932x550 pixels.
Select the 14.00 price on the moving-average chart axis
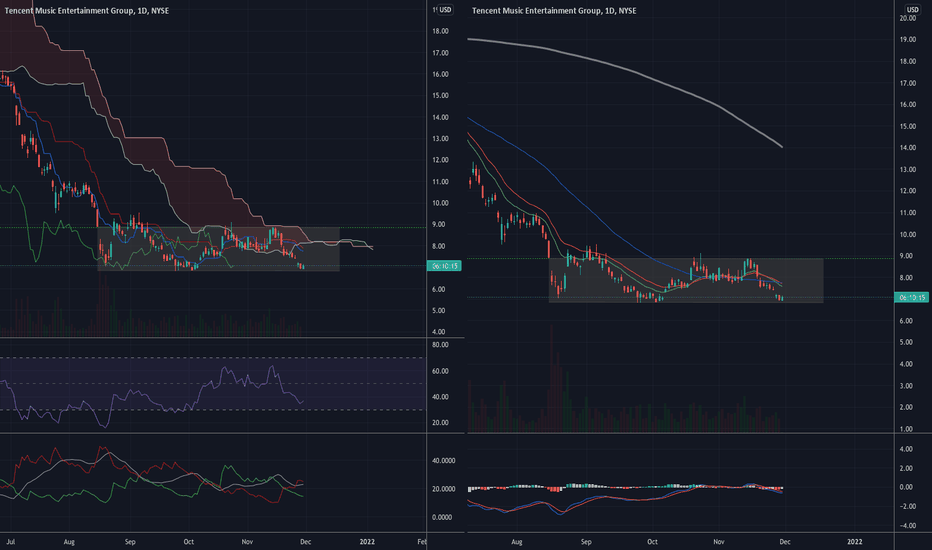point(908,148)
